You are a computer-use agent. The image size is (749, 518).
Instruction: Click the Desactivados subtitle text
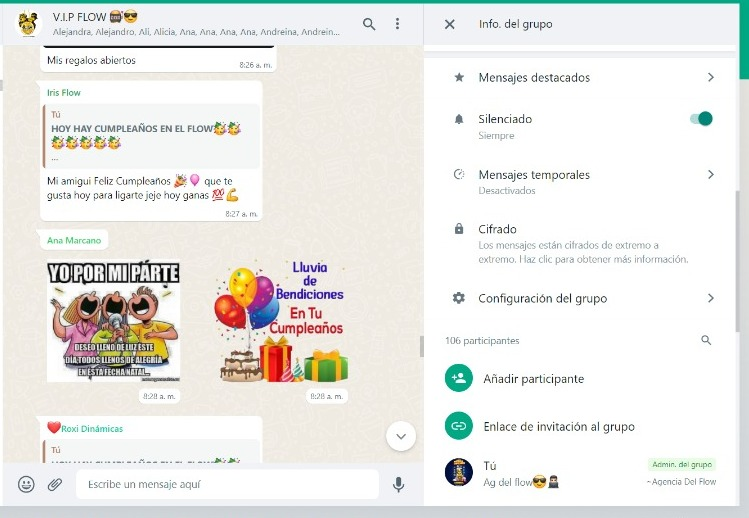coord(507,191)
